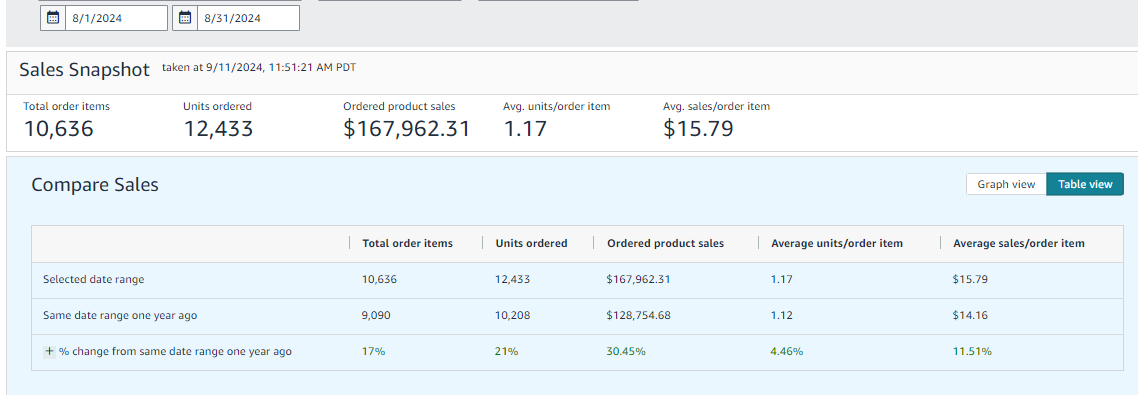Viewport: 1138px width, 395px height.
Task: Switch to Graph view
Action: click(x=1006, y=184)
